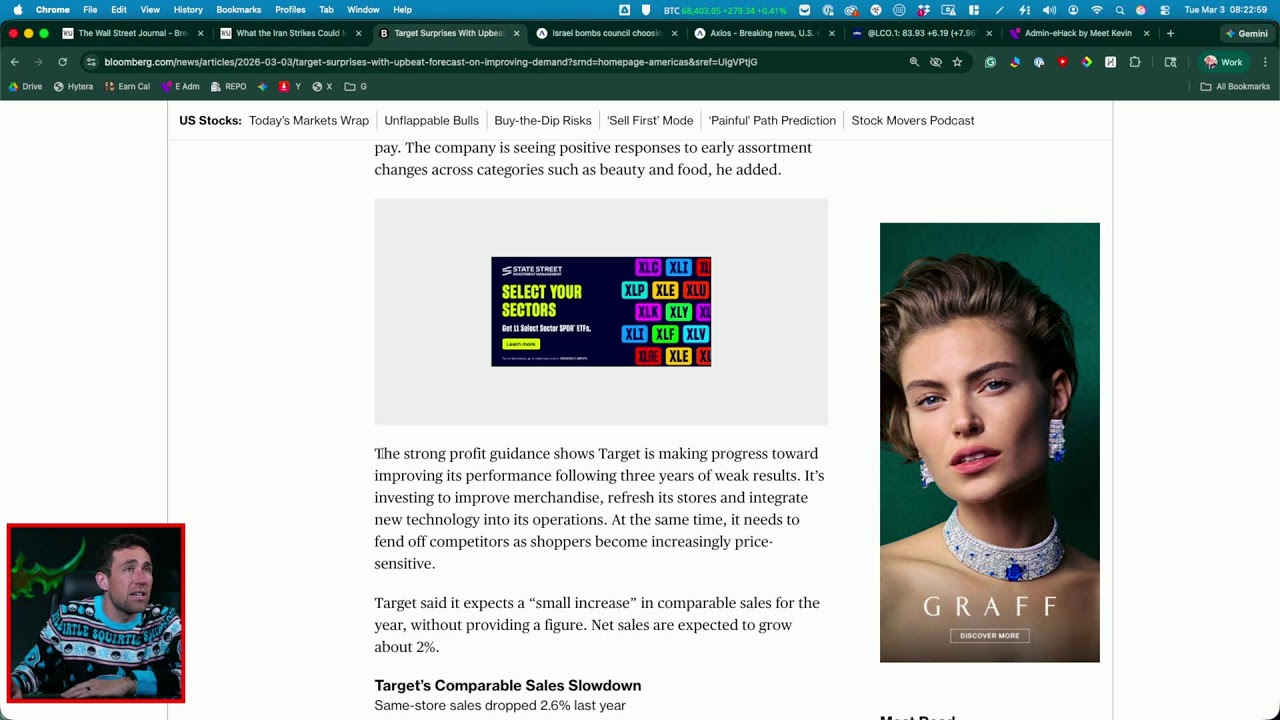Open the Unflappable Bulls link
Viewport: 1280px width, 720px height.
[x=432, y=121]
